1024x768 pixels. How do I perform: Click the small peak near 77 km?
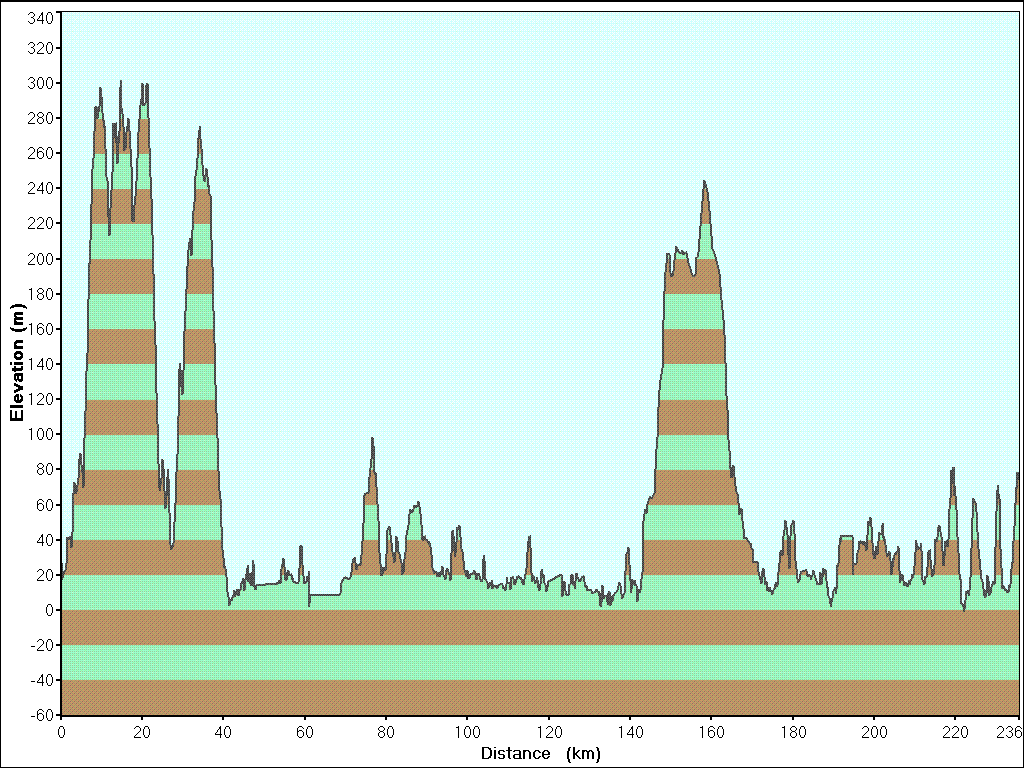(x=372, y=439)
